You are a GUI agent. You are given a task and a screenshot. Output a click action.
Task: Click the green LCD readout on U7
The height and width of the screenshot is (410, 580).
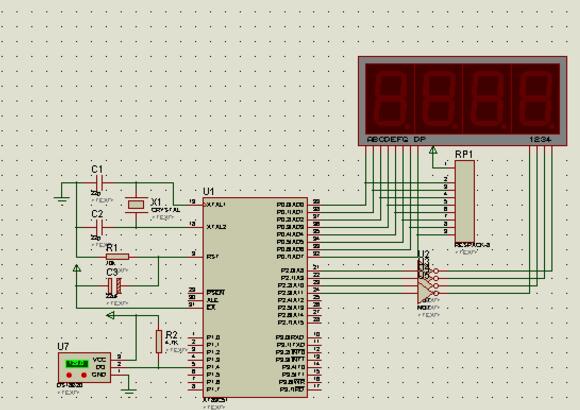(x=77, y=364)
